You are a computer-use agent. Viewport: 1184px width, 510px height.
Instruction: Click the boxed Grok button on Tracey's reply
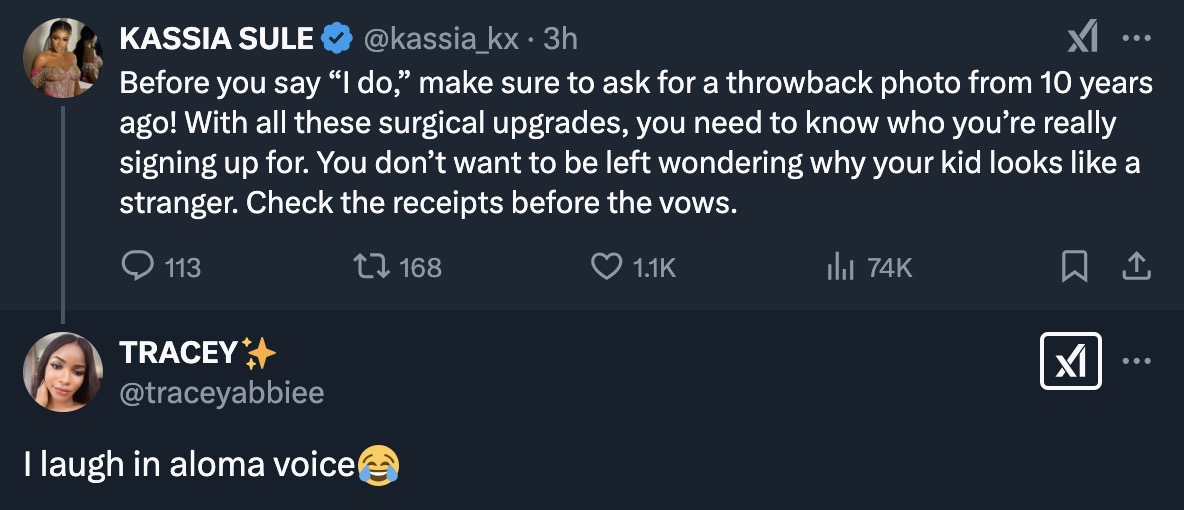click(x=1072, y=360)
